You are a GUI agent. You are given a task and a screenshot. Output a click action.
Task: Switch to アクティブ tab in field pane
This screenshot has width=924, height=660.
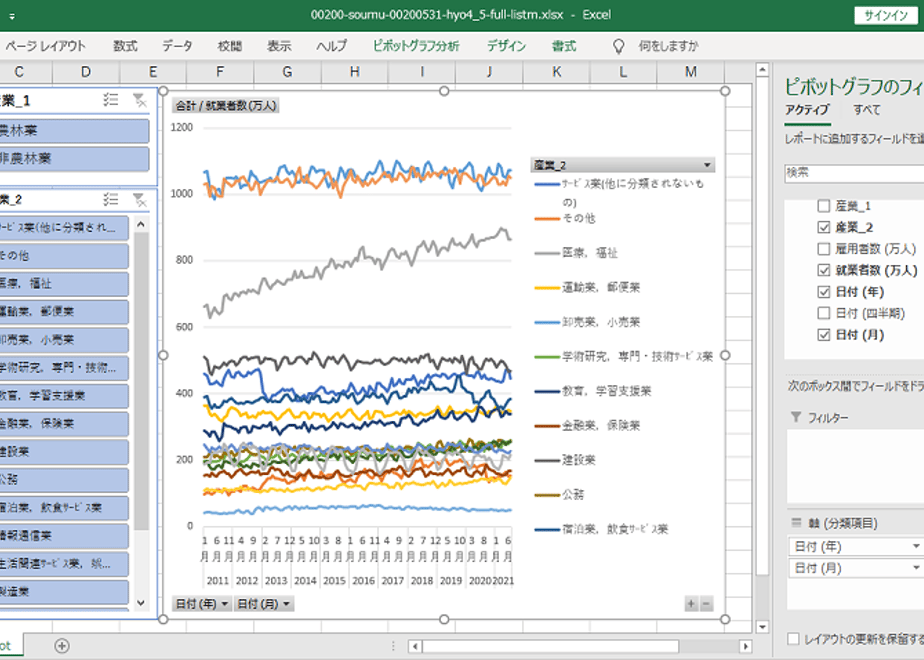pyautogui.click(x=807, y=110)
